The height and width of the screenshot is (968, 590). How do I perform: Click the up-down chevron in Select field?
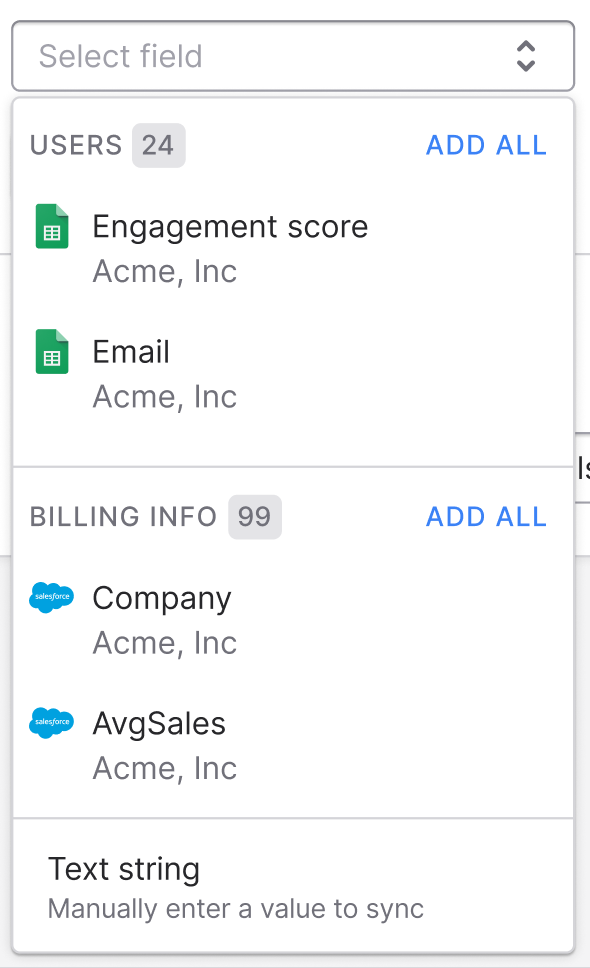[x=525, y=56]
